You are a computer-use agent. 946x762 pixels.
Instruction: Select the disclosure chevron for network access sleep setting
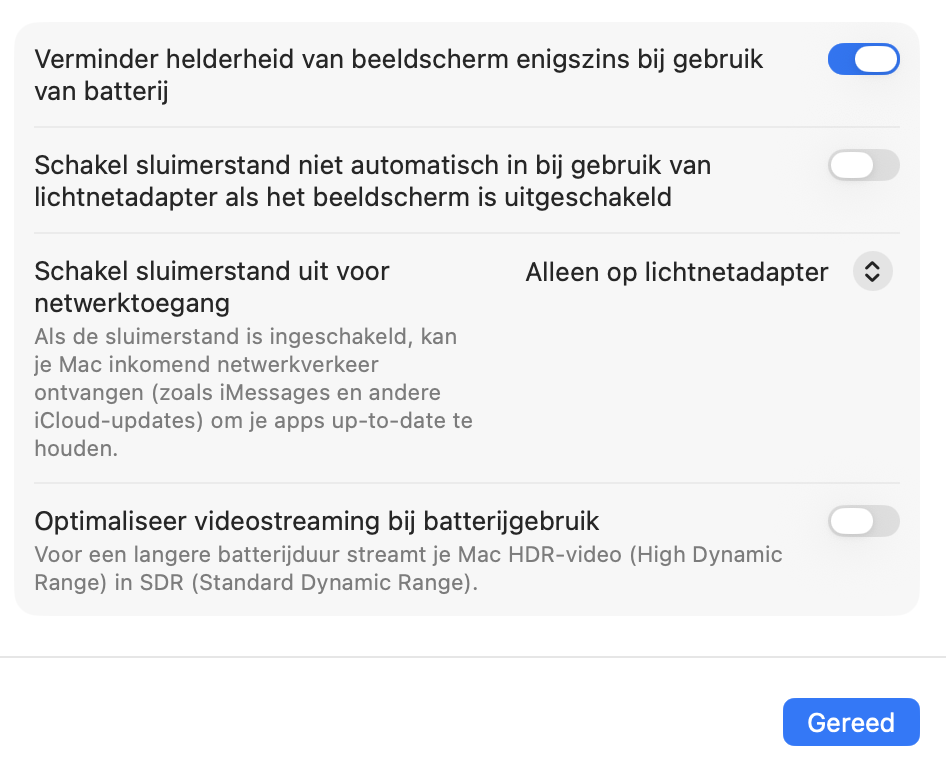tap(872, 271)
